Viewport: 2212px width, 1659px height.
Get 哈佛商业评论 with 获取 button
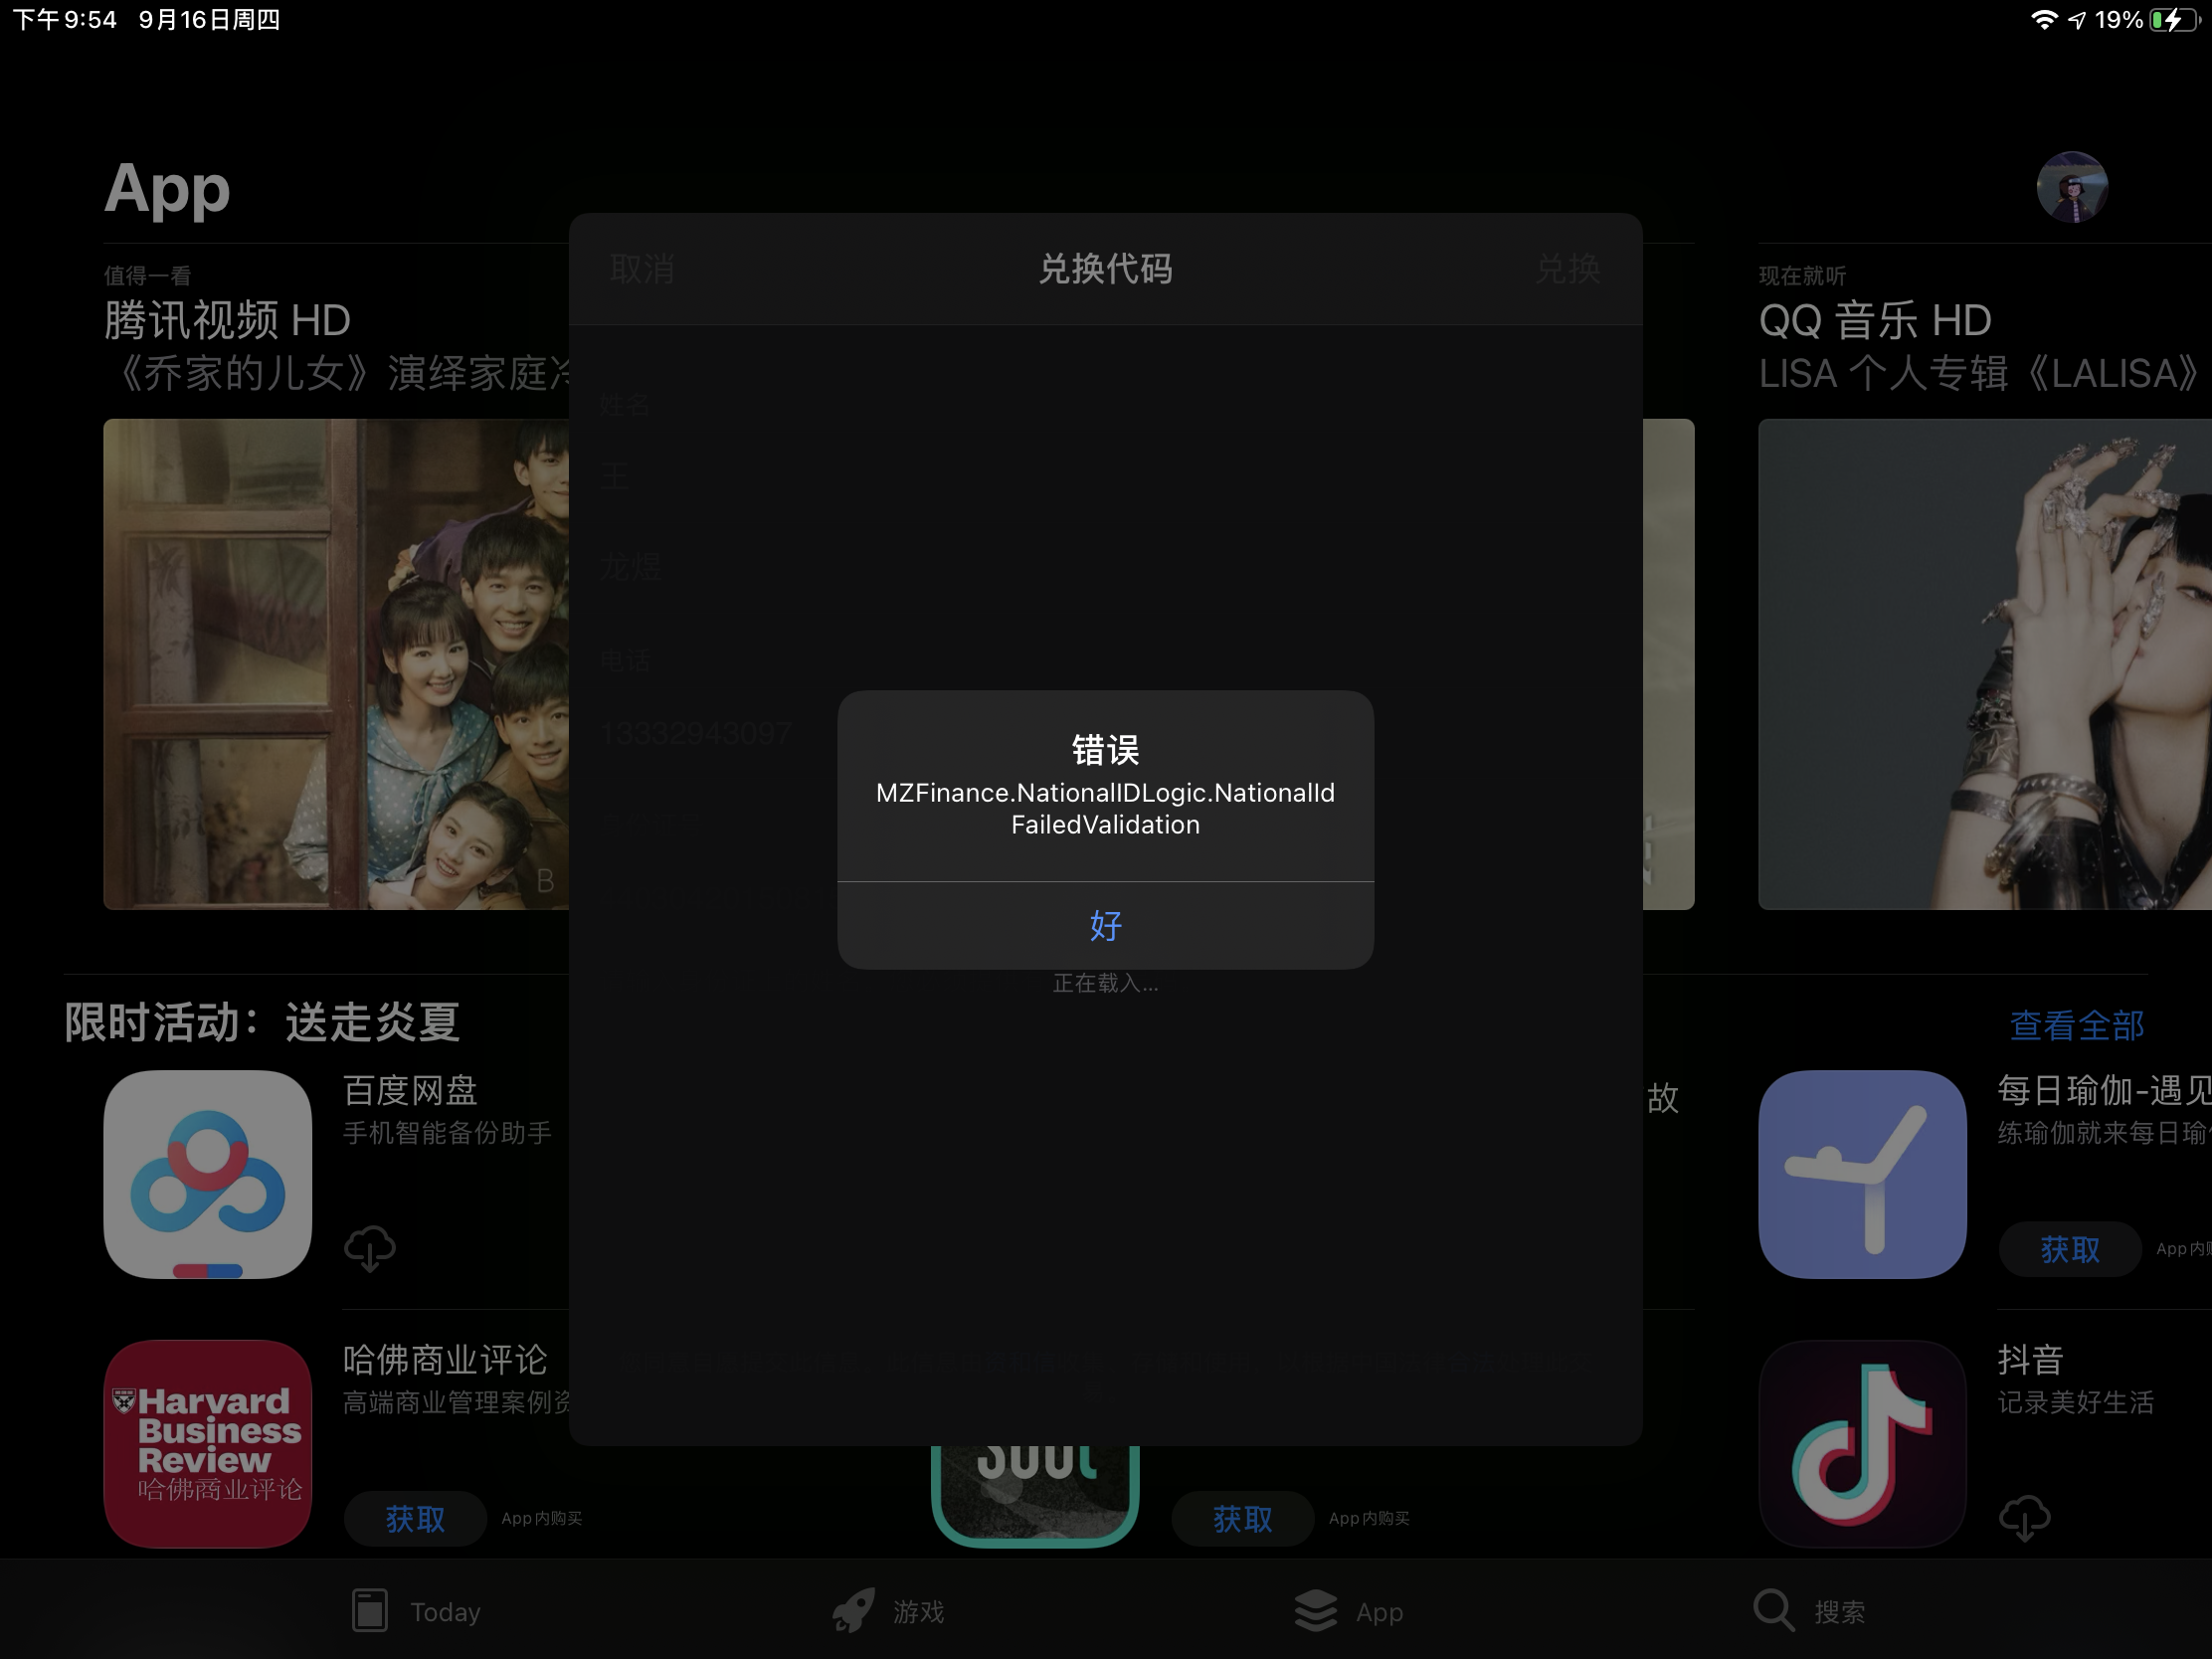click(x=415, y=1518)
